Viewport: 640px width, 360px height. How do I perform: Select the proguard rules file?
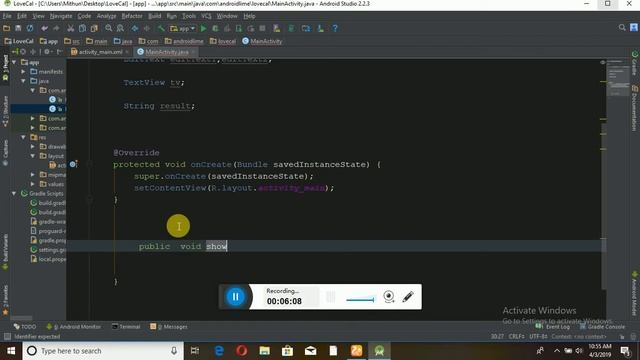click(x=48, y=231)
